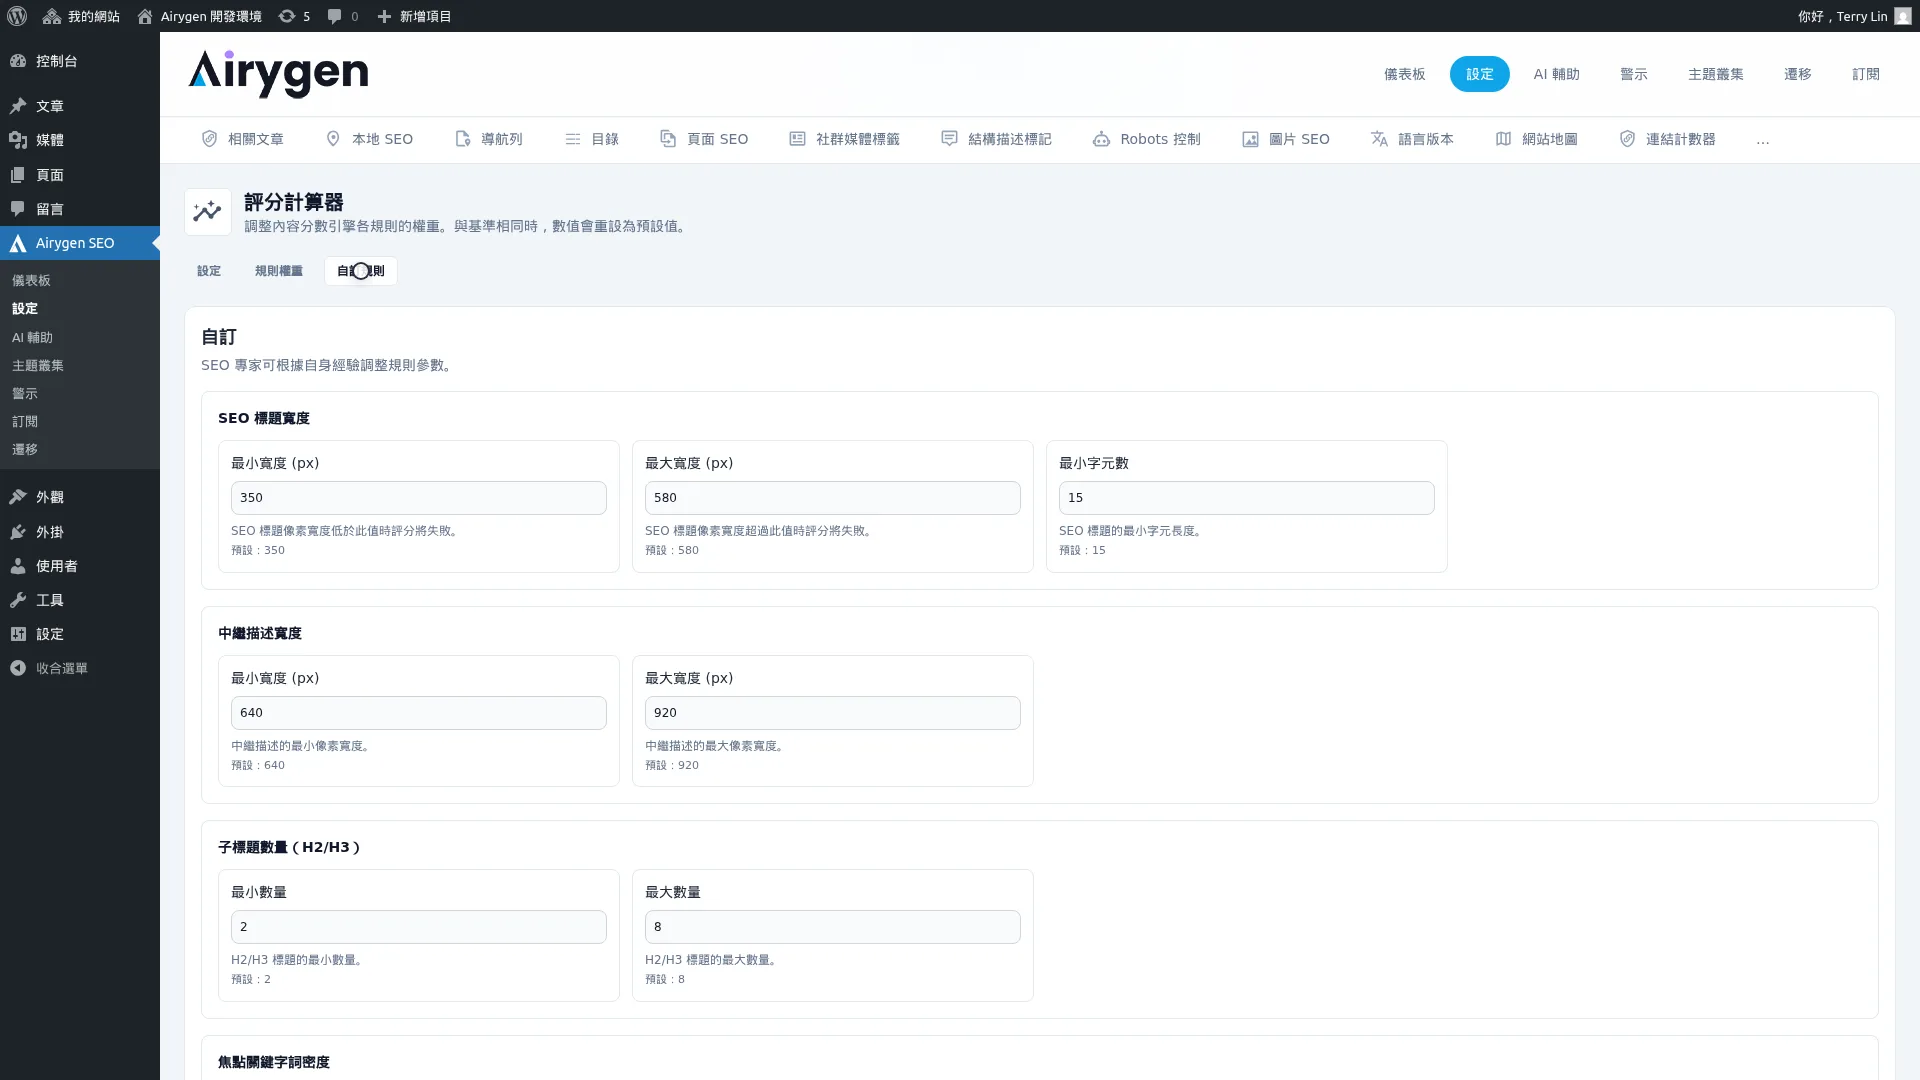Screen dimensions: 1920x1080
Task: Click the active 設定 pill in top navigation
Action: pos(1479,74)
